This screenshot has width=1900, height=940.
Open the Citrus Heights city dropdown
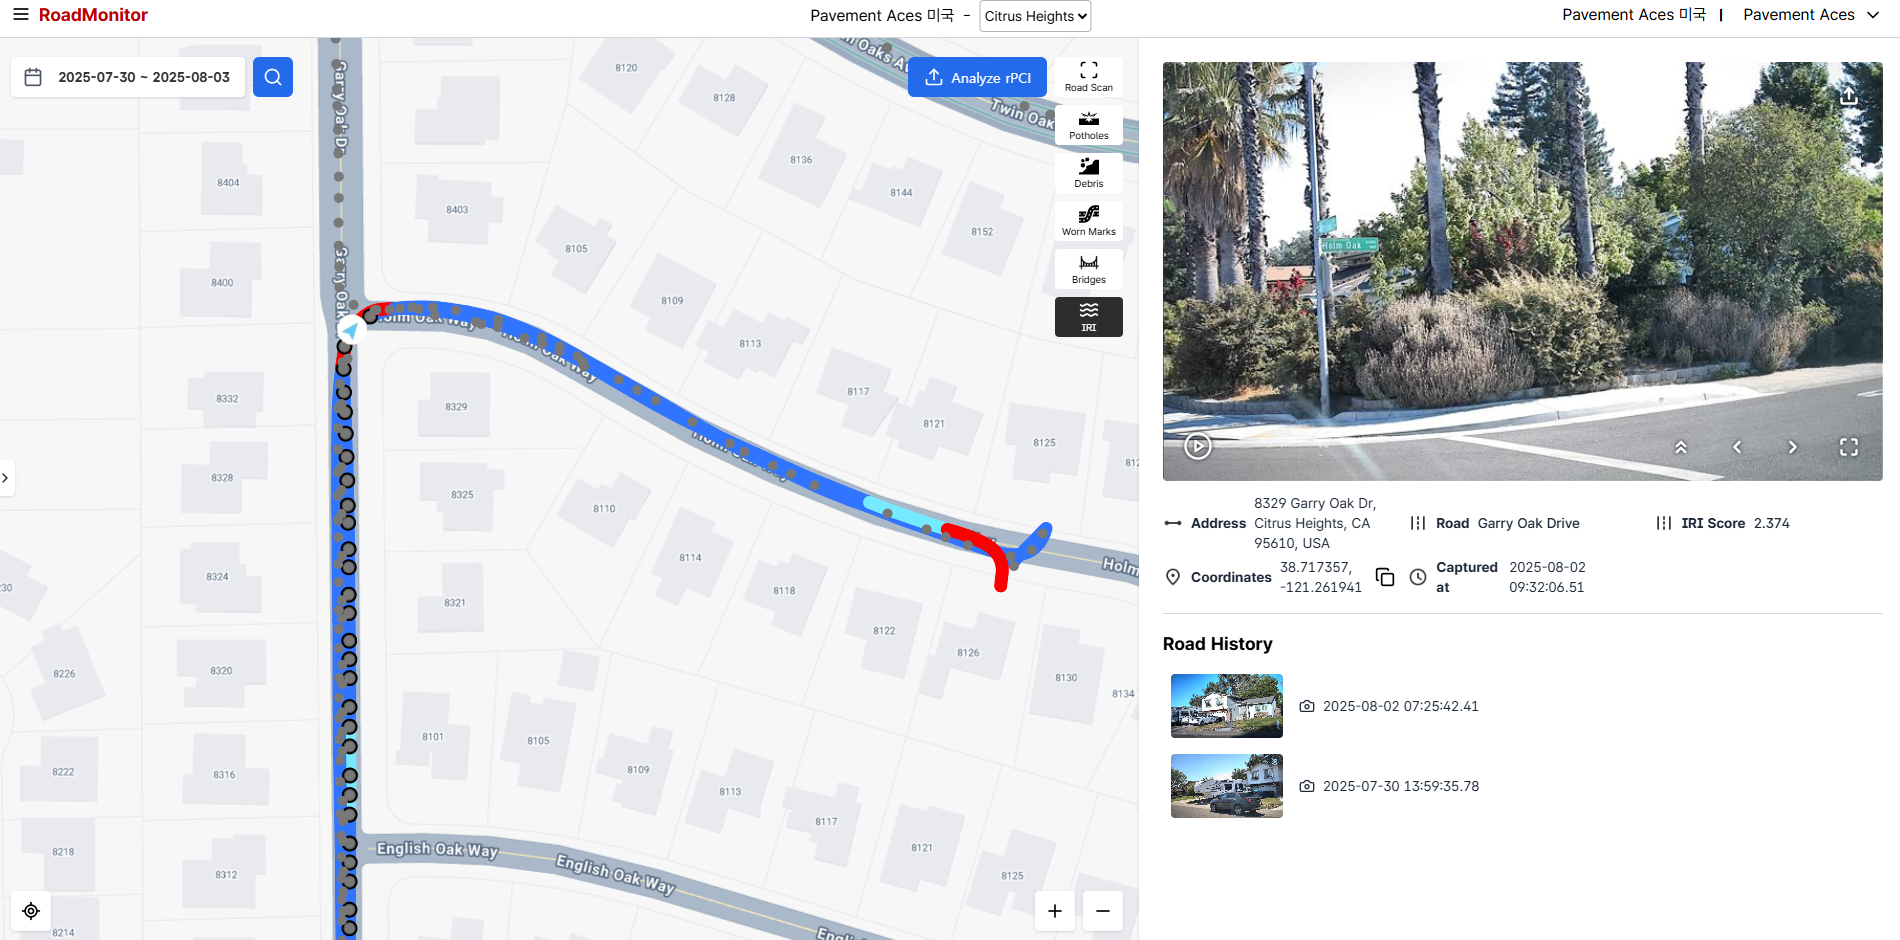pyautogui.click(x=1035, y=16)
